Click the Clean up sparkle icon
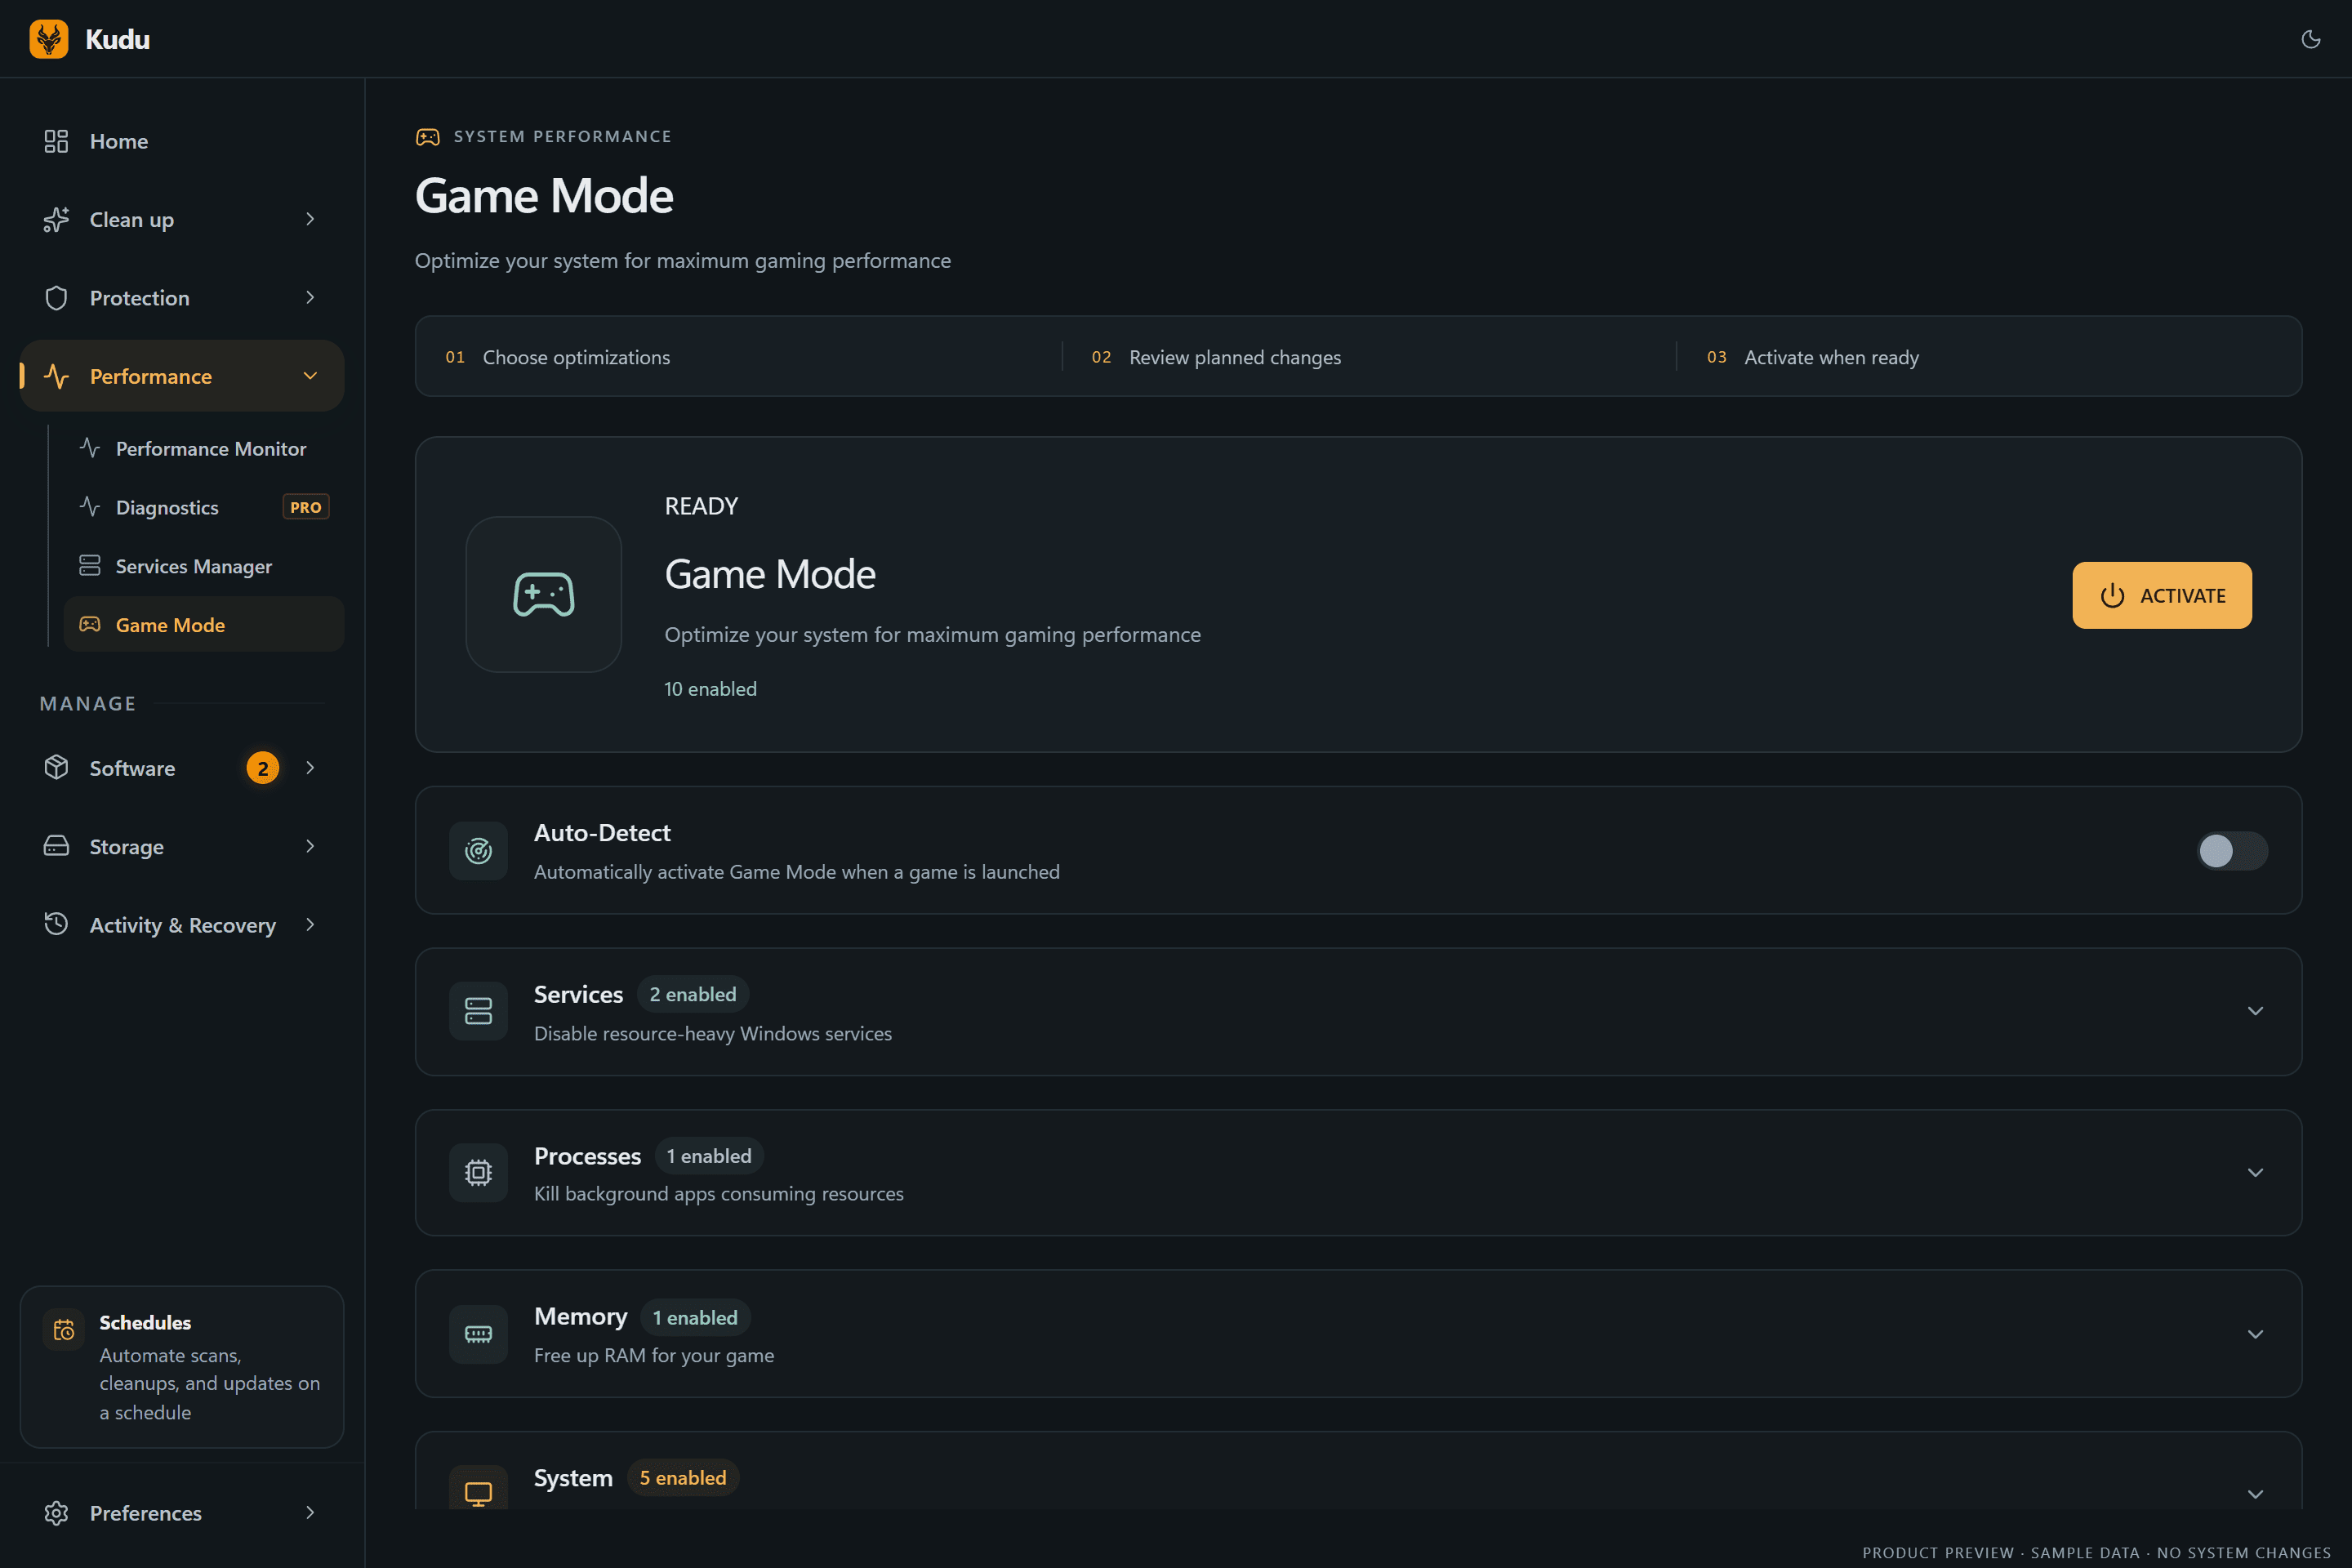 [x=56, y=219]
